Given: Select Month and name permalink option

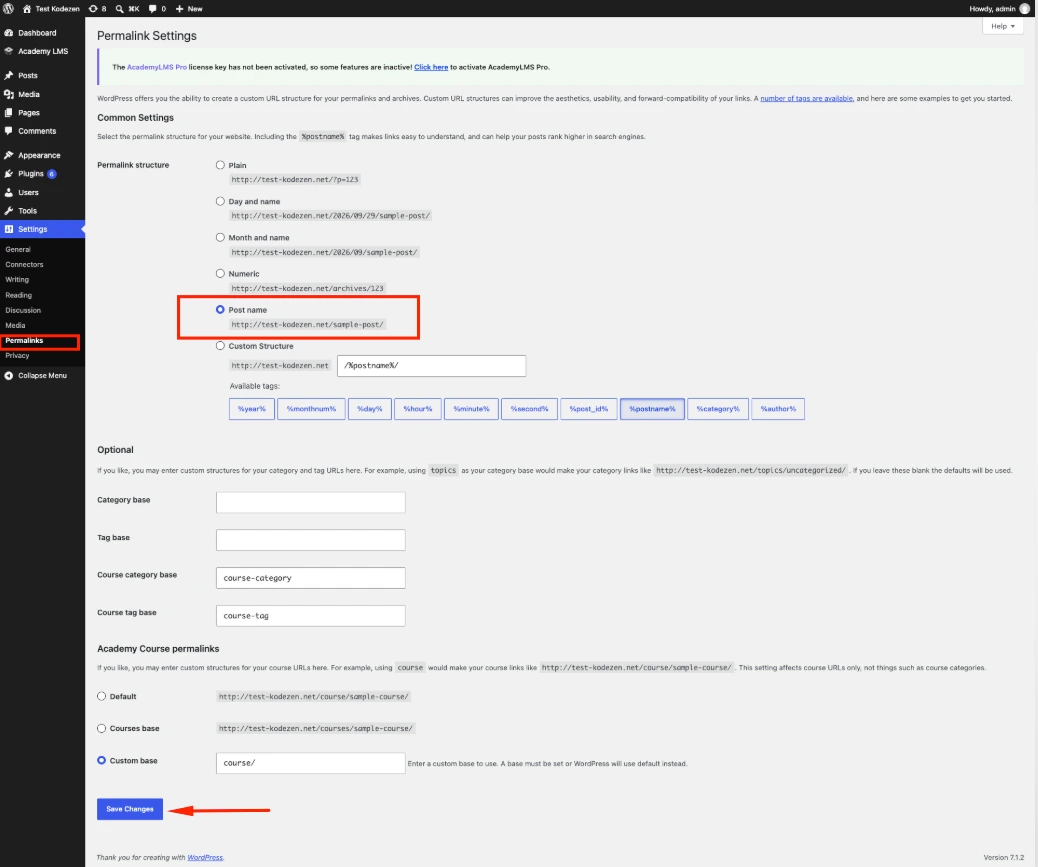Looking at the screenshot, I should pyautogui.click(x=220, y=237).
